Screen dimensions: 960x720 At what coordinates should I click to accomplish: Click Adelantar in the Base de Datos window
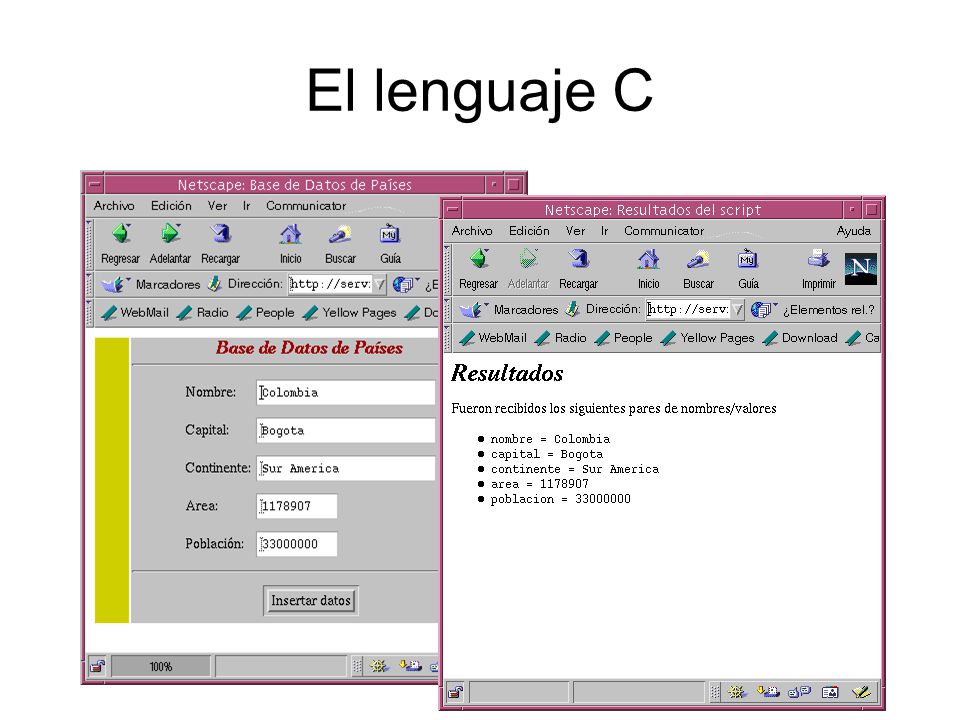pos(170,244)
